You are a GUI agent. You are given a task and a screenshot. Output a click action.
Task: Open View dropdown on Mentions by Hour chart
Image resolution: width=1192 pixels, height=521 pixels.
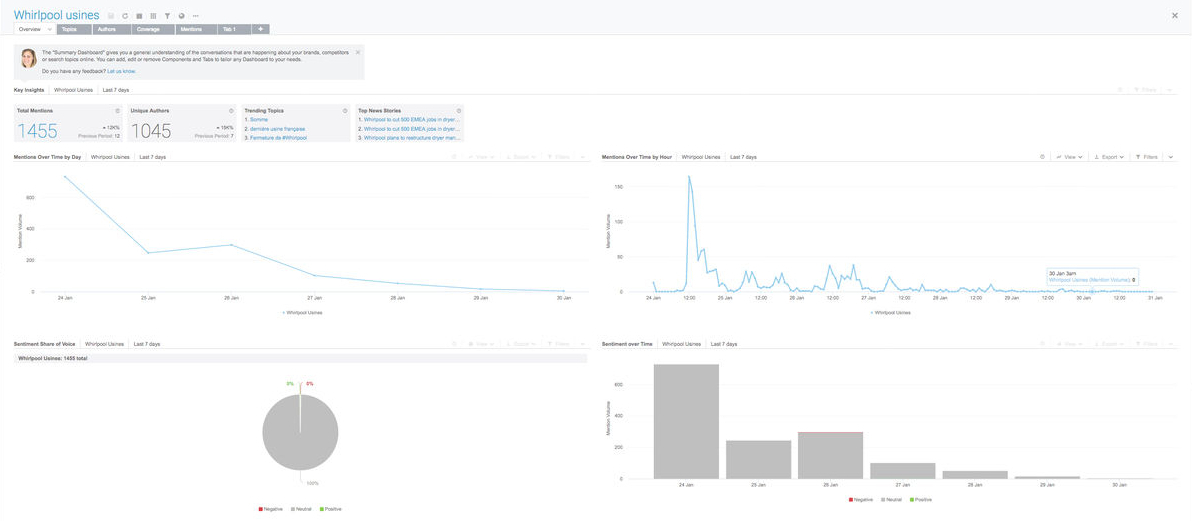1068,157
